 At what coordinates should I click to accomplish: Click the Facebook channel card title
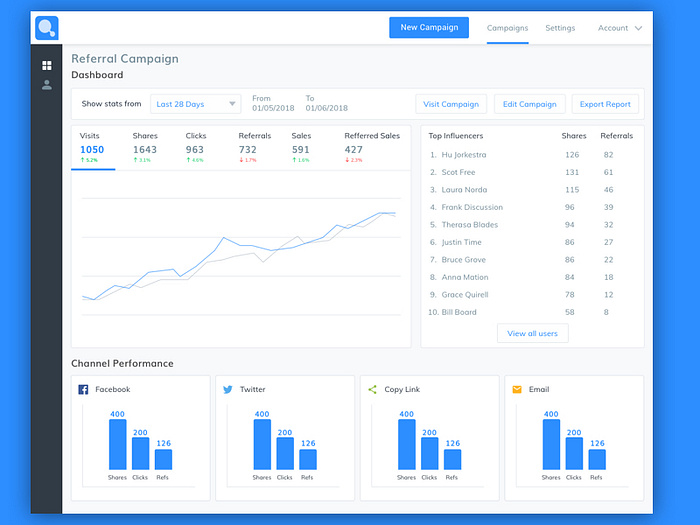coord(112,389)
